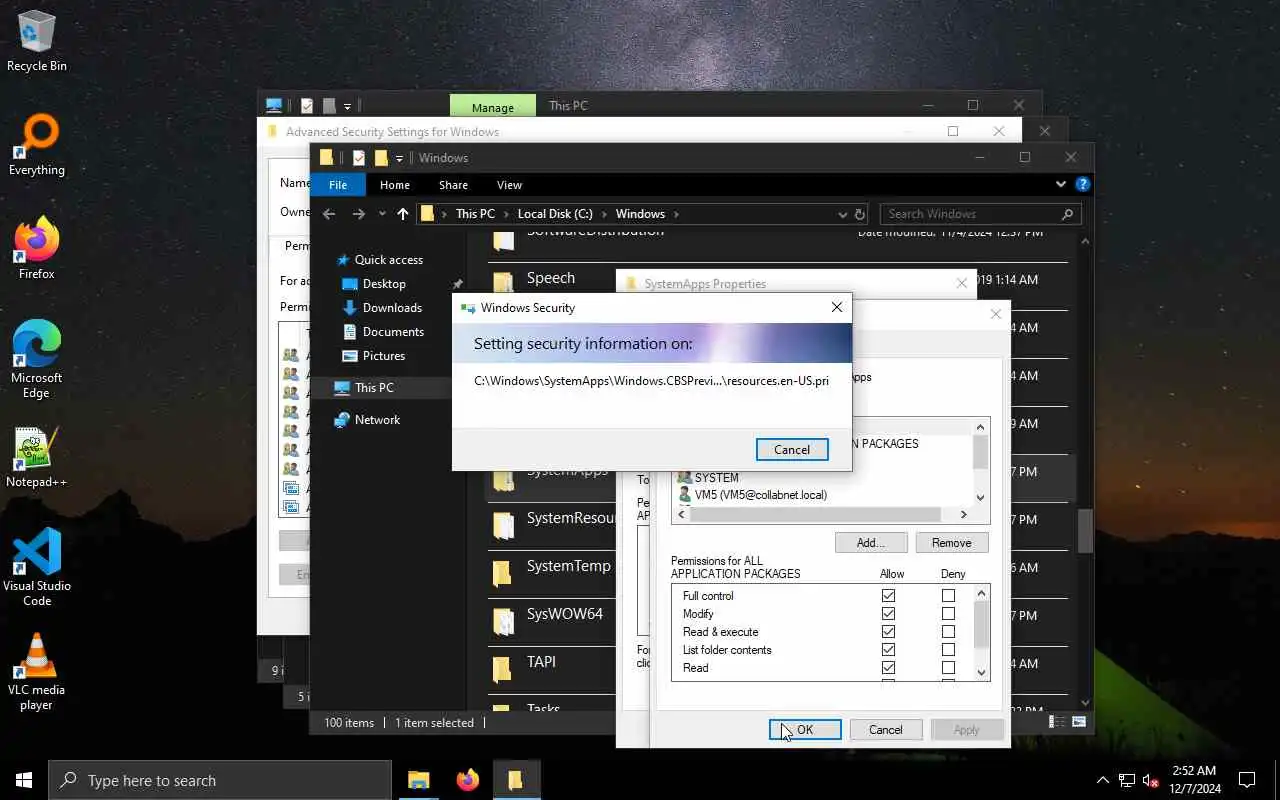The width and height of the screenshot is (1280, 800).
Task: Toggle Deny checkbox for Read & execute
Action: pos(948,632)
